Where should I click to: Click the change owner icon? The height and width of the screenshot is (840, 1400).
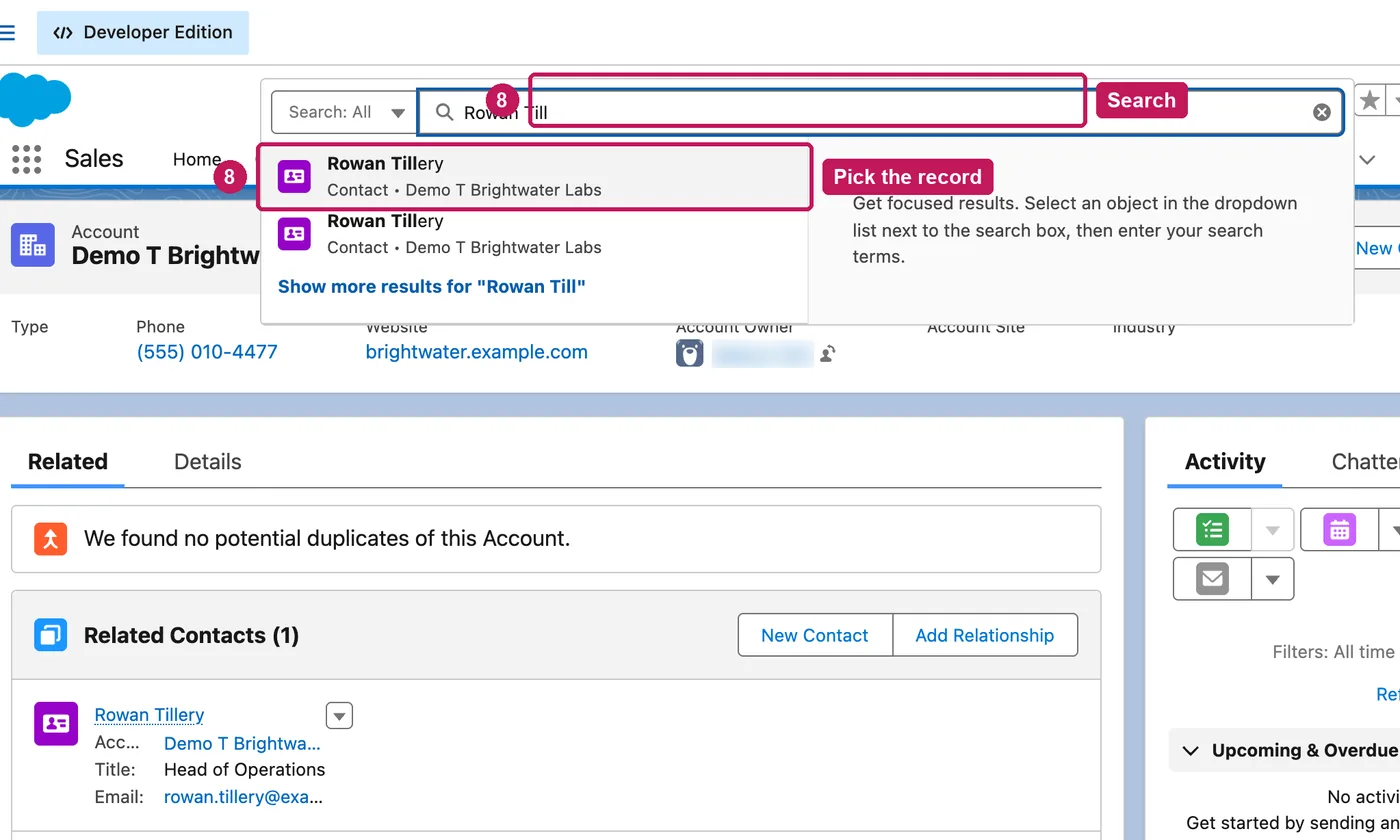pyautogui.click(x=827, y=353)
